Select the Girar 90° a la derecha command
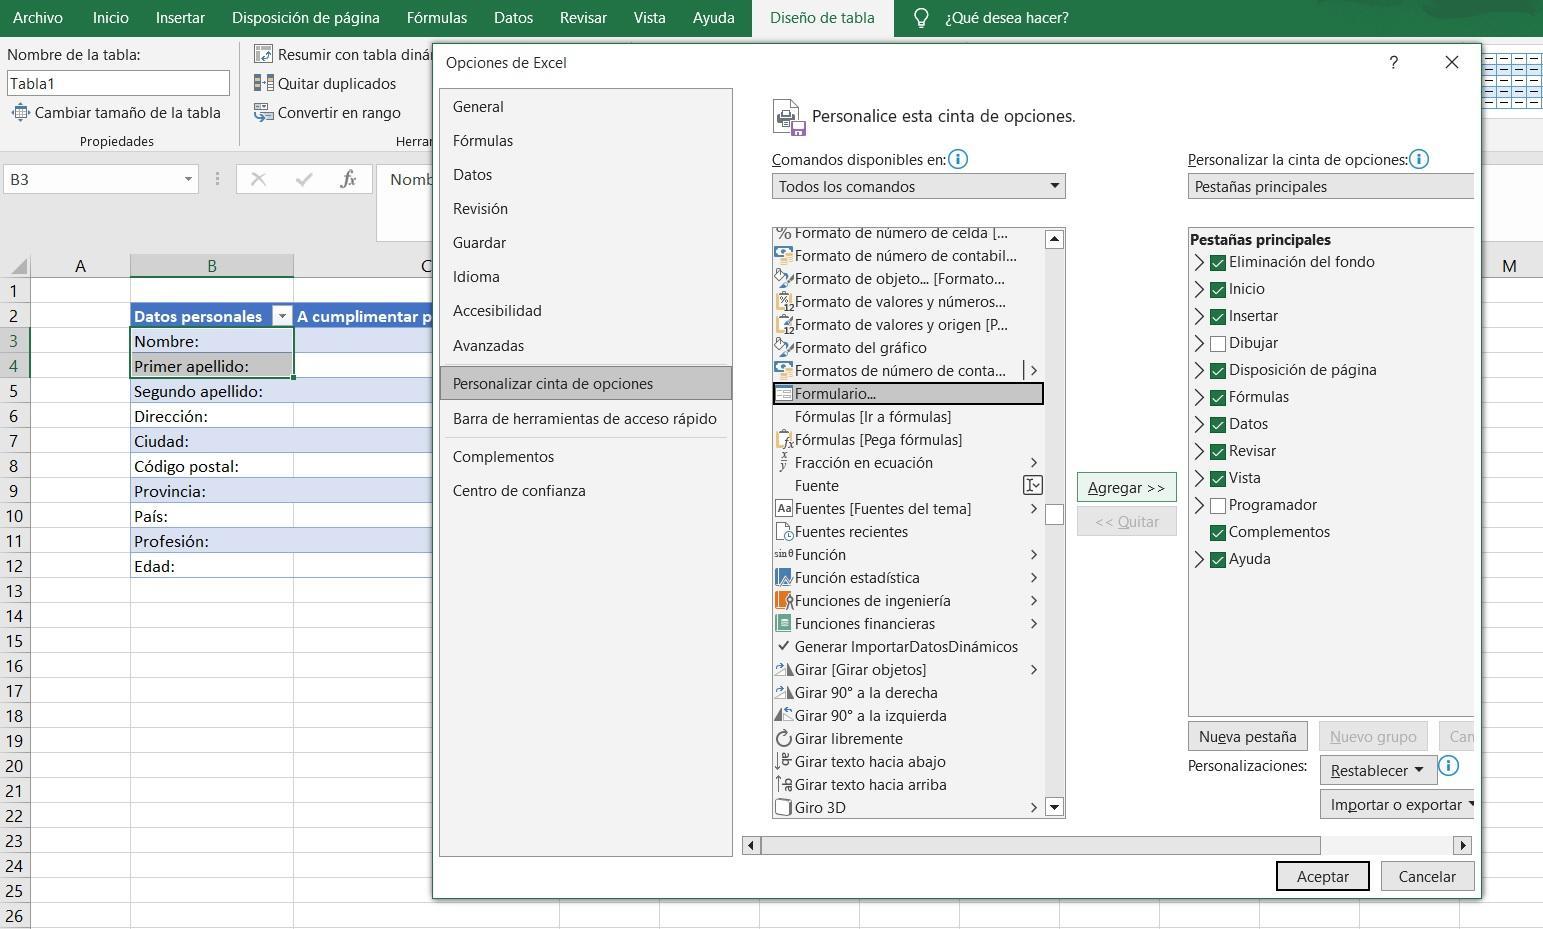 point(865,692)
